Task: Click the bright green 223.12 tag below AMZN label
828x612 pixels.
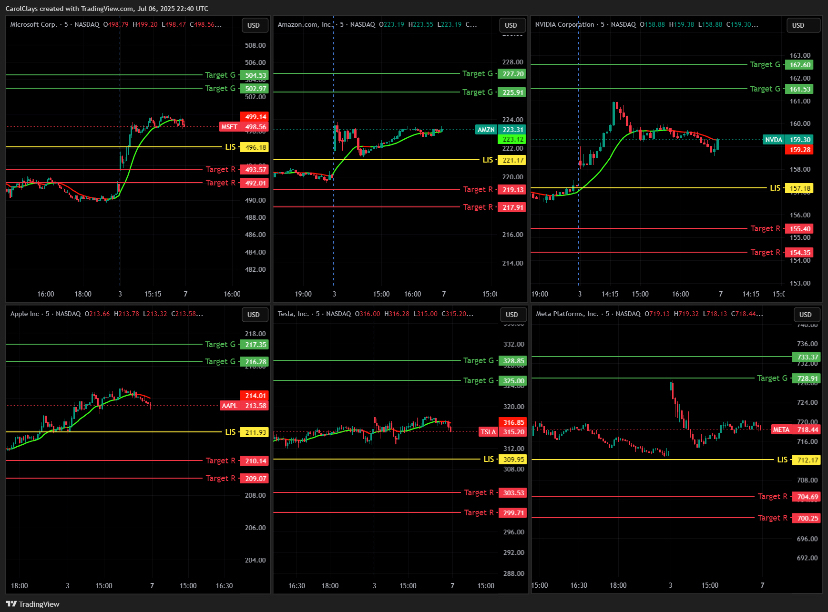Action: click(x=512, y=139)
